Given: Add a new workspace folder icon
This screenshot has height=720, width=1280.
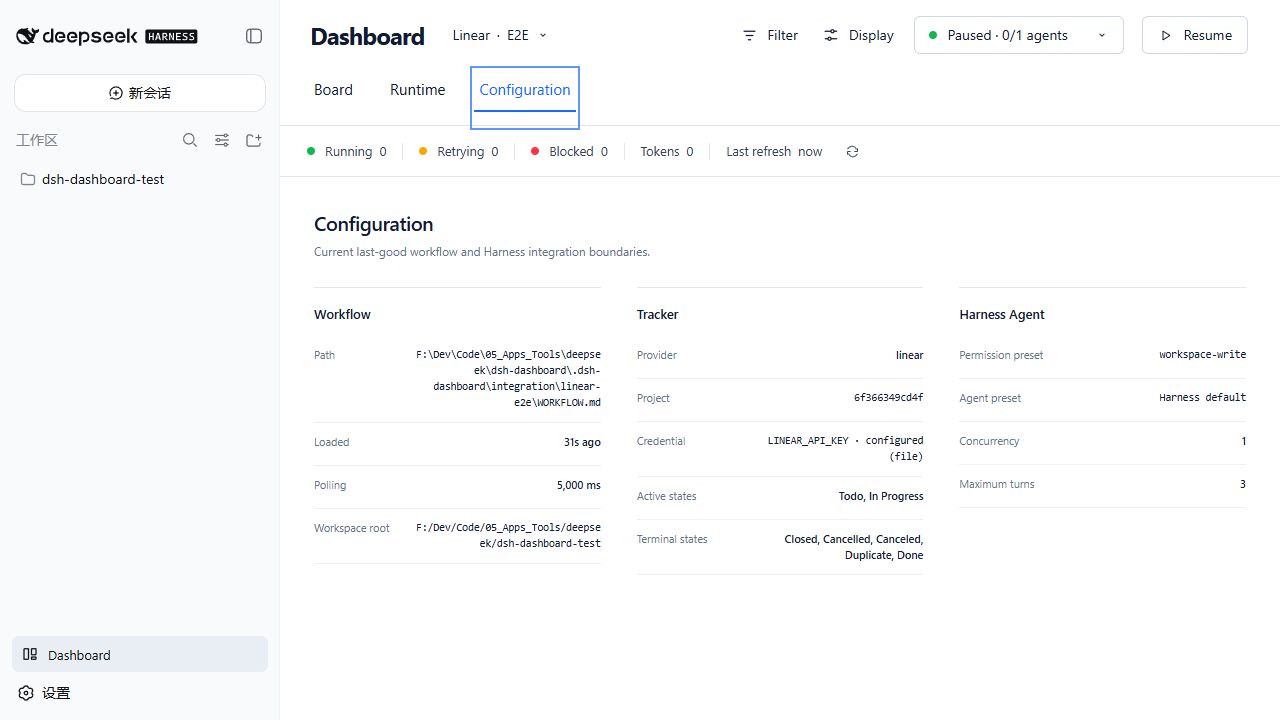Looking at the screenshot, I should [254, 140].
